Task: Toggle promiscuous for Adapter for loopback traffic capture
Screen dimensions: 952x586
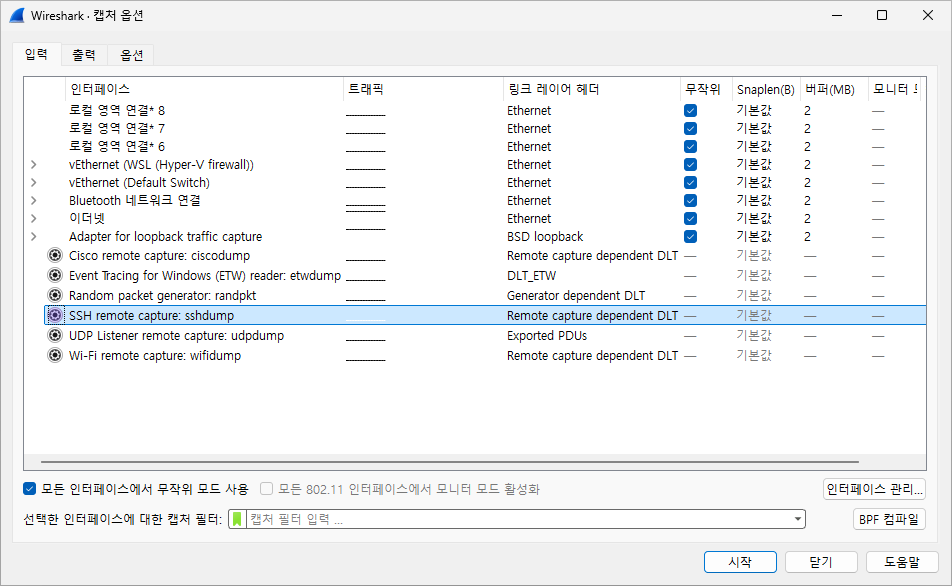Action: (690, 236)
